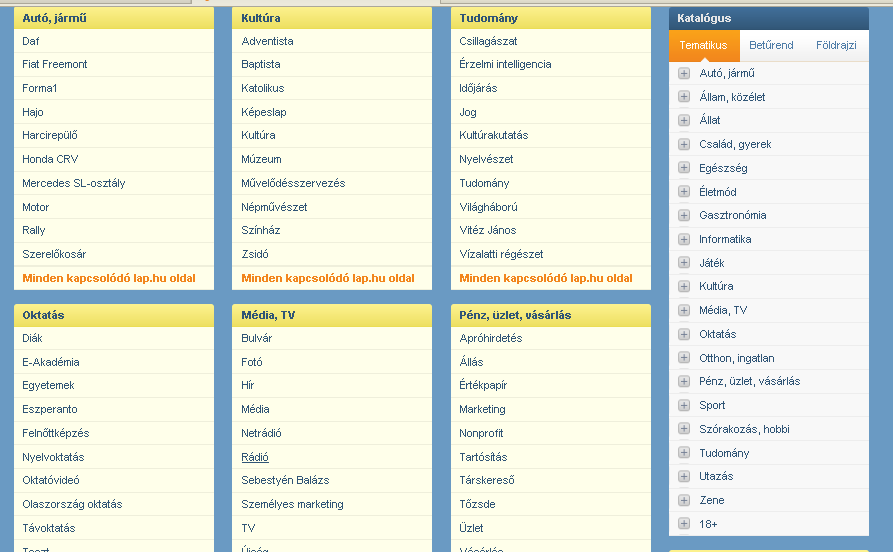Click plus icon beside Pénz, üzlet, vásárlás in catalog
This screenshot has width=893, height=552.
click(x=684, y=382)
